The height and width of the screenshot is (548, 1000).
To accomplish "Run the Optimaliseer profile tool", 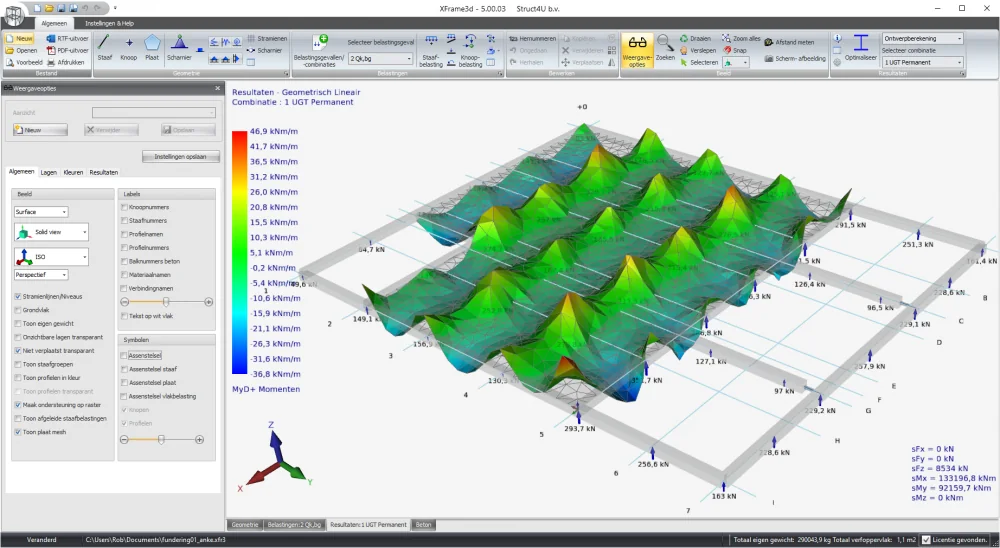I will [861, 48].
